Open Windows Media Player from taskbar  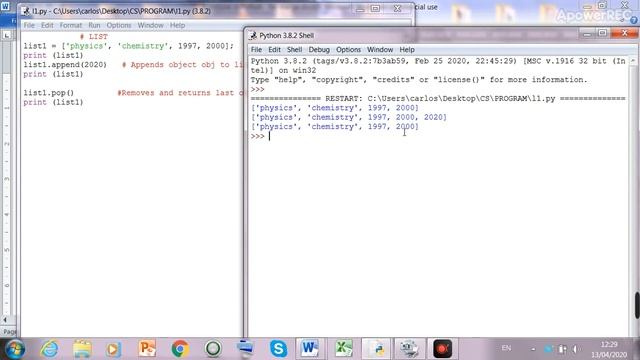[114, 349]
